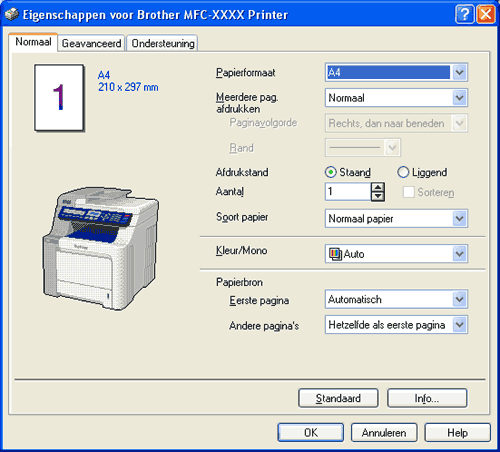Click the 'Kleur/Mono' label

pos(242,251)
